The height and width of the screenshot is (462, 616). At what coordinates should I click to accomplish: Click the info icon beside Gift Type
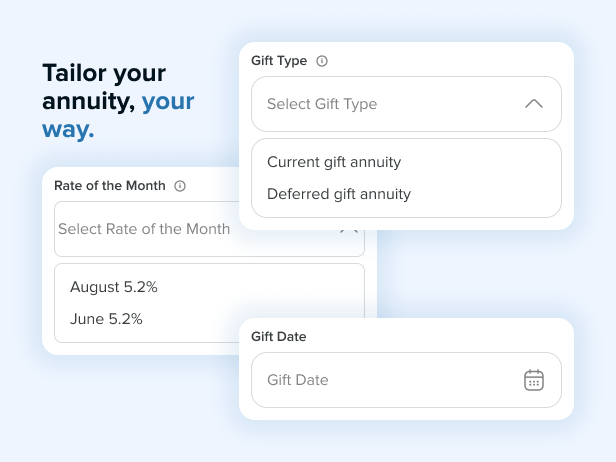pos(322,61)
